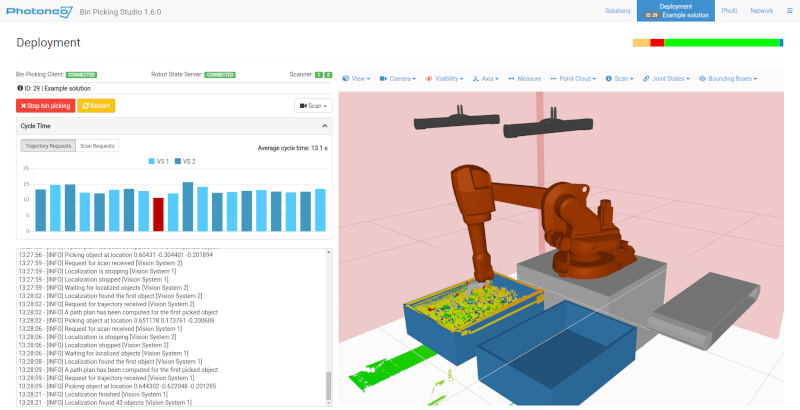Click the Axis icon in viewer toolbar

pyautogui.click(x=476, y=79)
